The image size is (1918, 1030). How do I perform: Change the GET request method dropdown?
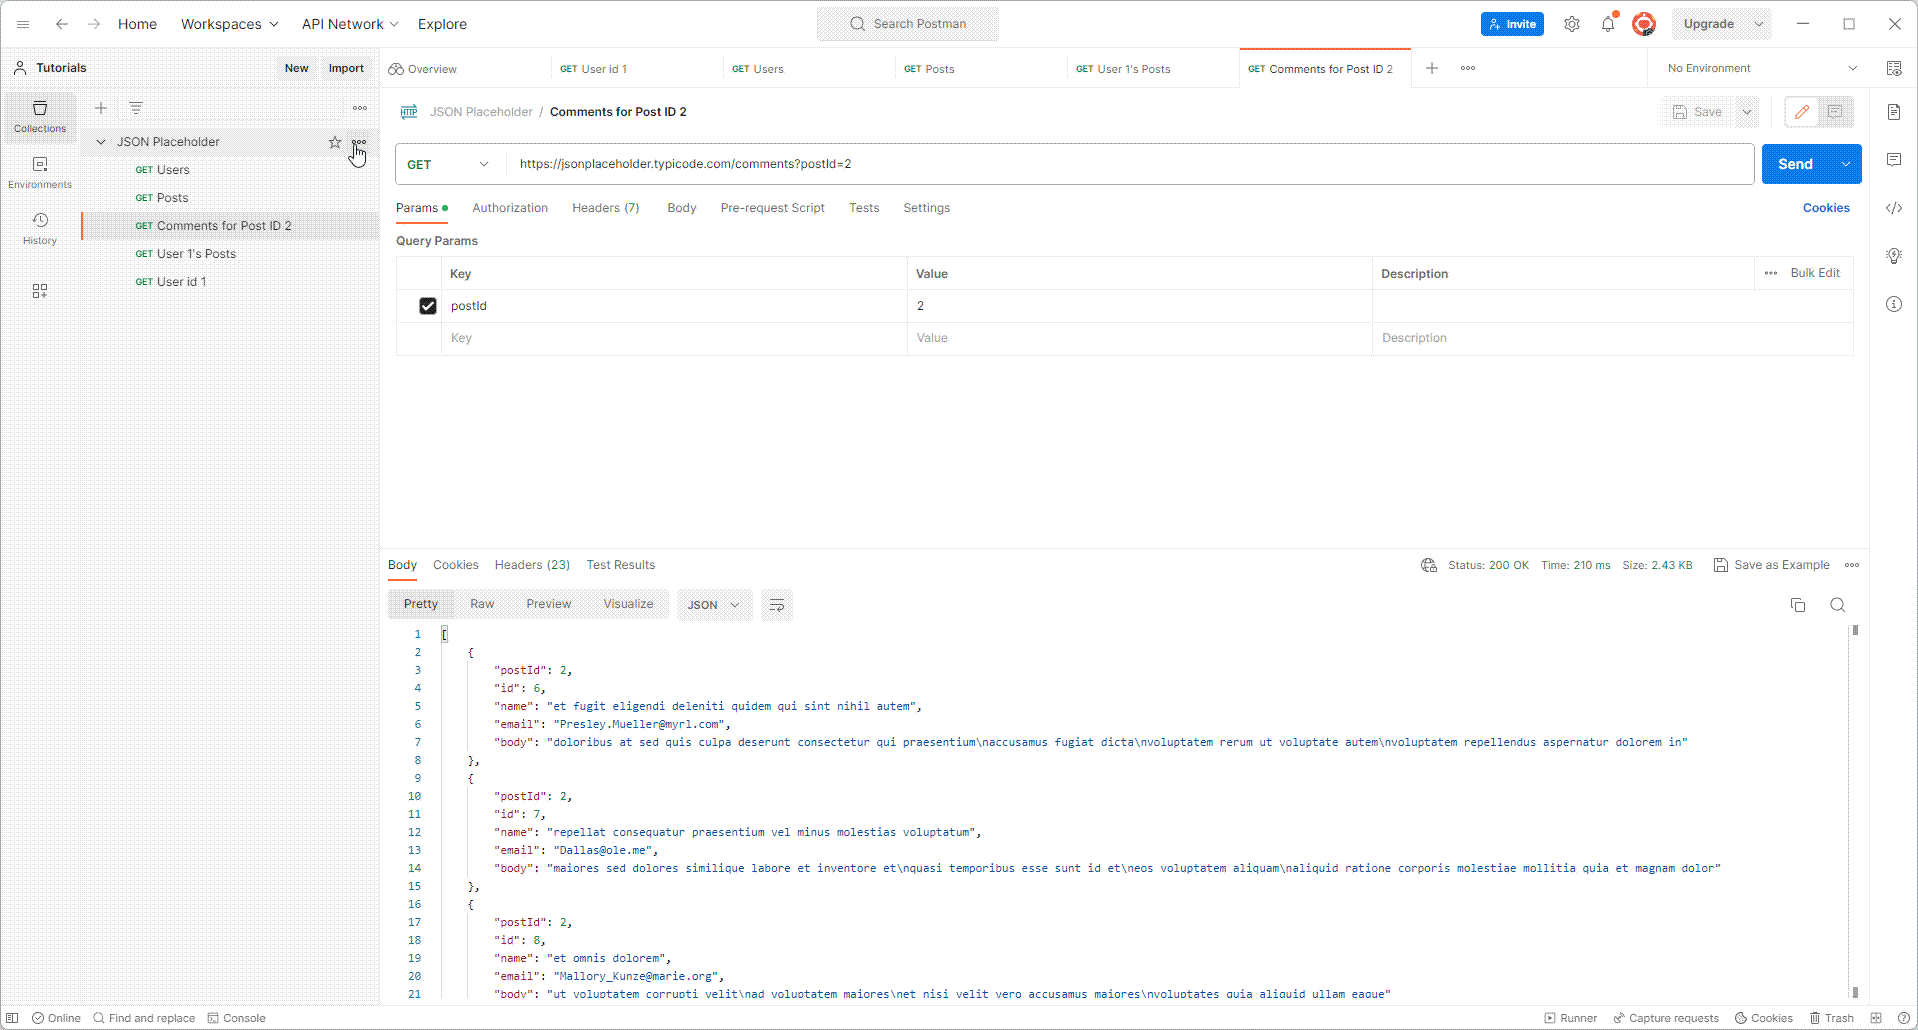[x=449, y=164]
